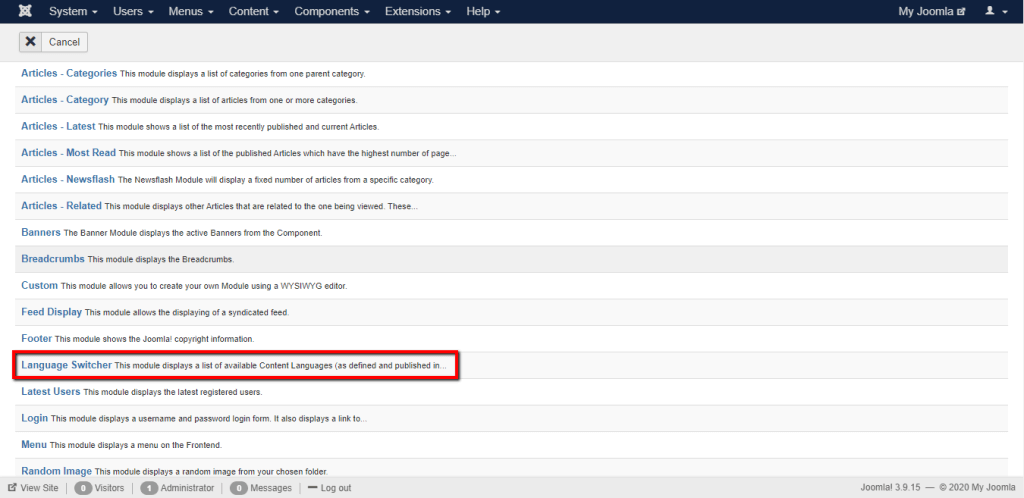Open the Users dropdown menu
The width and height of the screenshot is (1024, 498).
(x=133, y=11)
